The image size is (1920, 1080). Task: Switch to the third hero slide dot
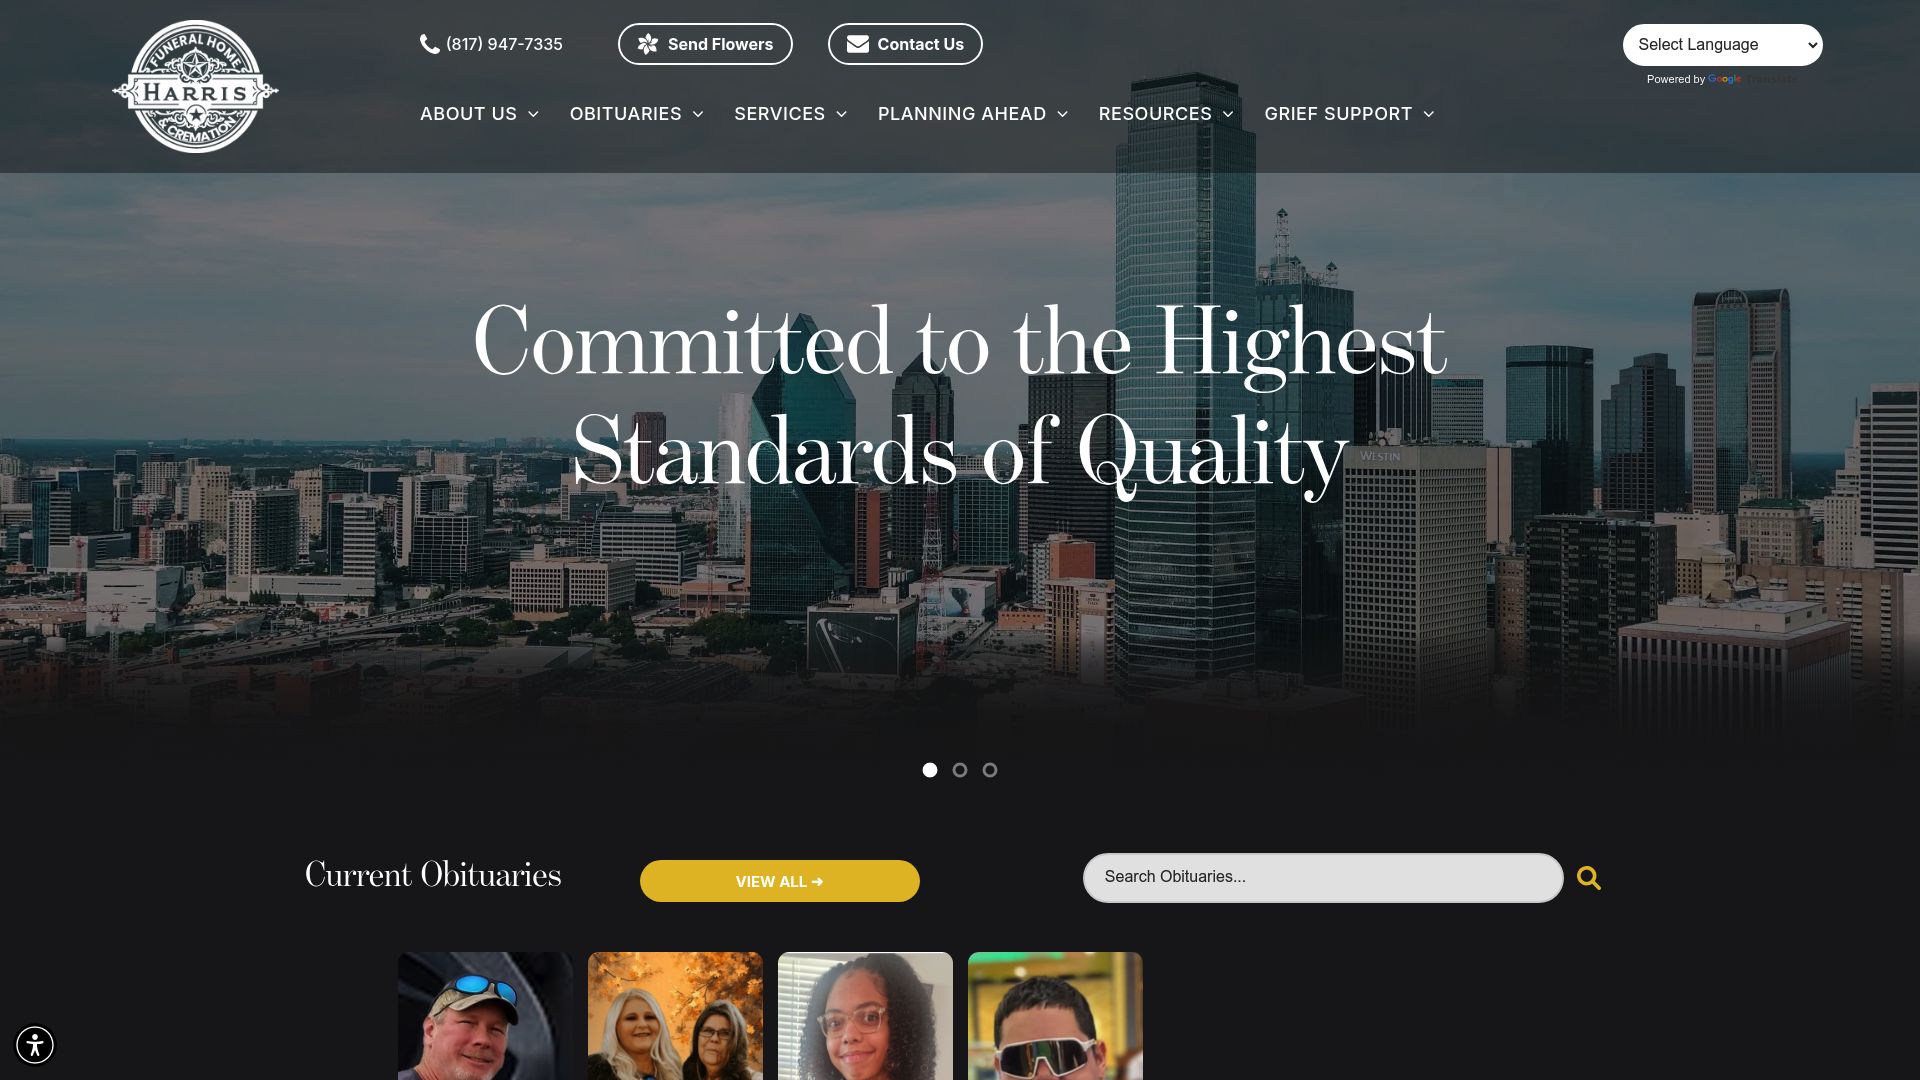click(x=990, y=770)
